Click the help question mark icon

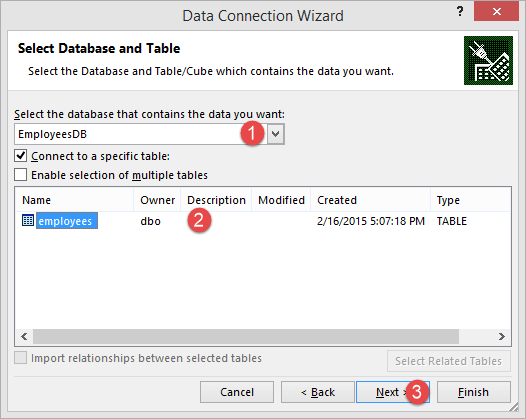point(460,12)
